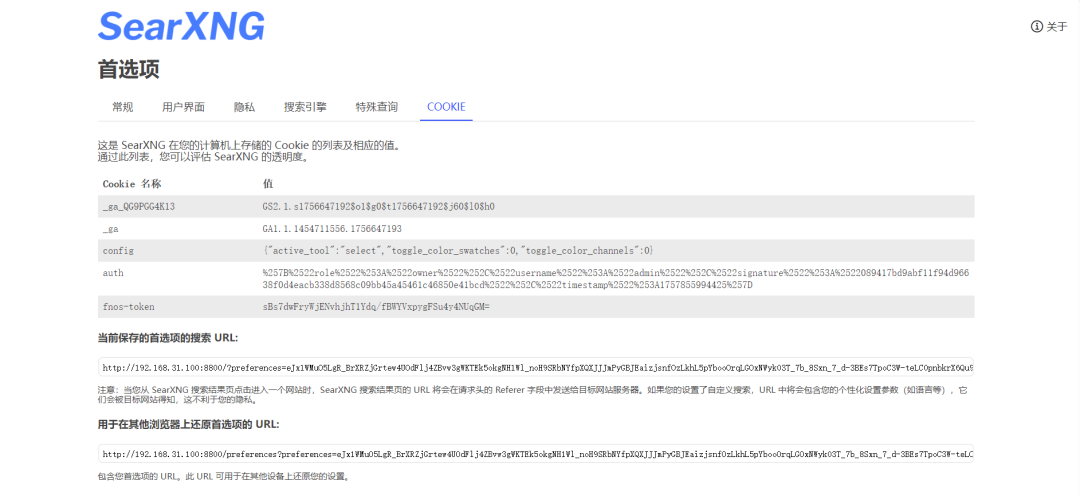Click the restore preferences URL field
1080x496 pixels.
(x=535, y=454)
